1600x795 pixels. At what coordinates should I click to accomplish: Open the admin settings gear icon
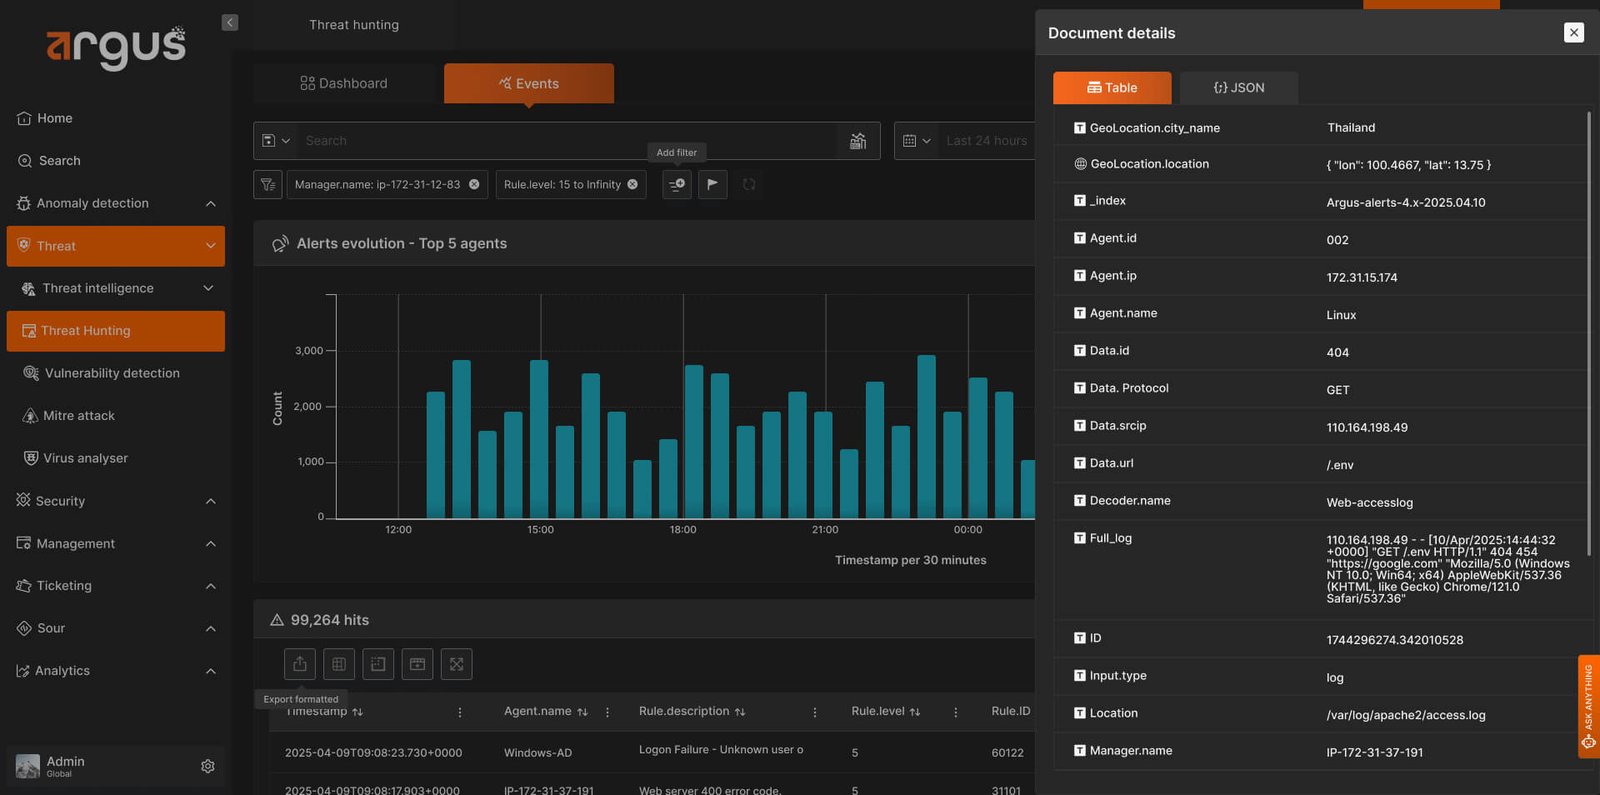click(x=208, y=766)
